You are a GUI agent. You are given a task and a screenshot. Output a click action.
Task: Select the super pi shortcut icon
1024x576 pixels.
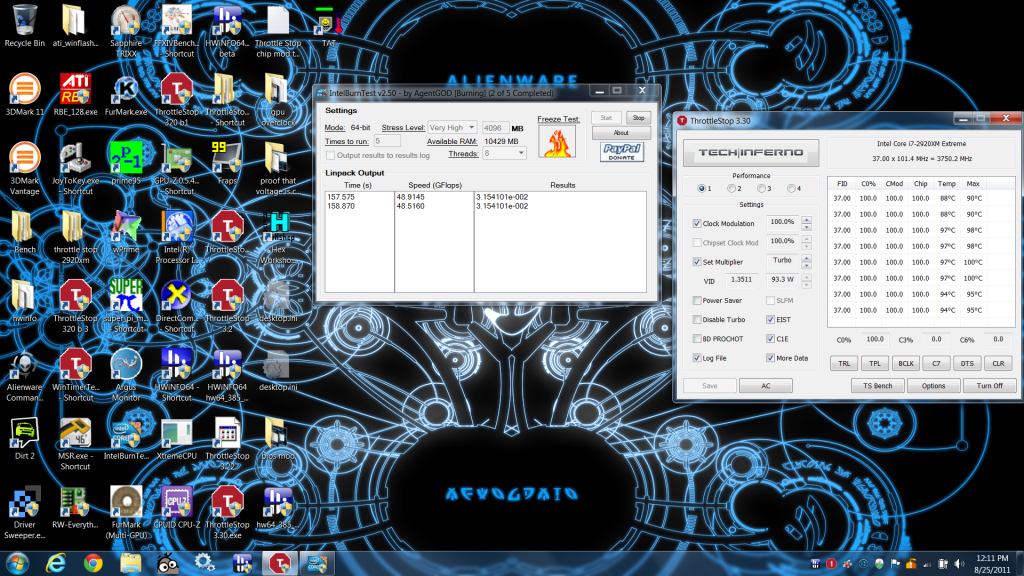coord(126,306)
